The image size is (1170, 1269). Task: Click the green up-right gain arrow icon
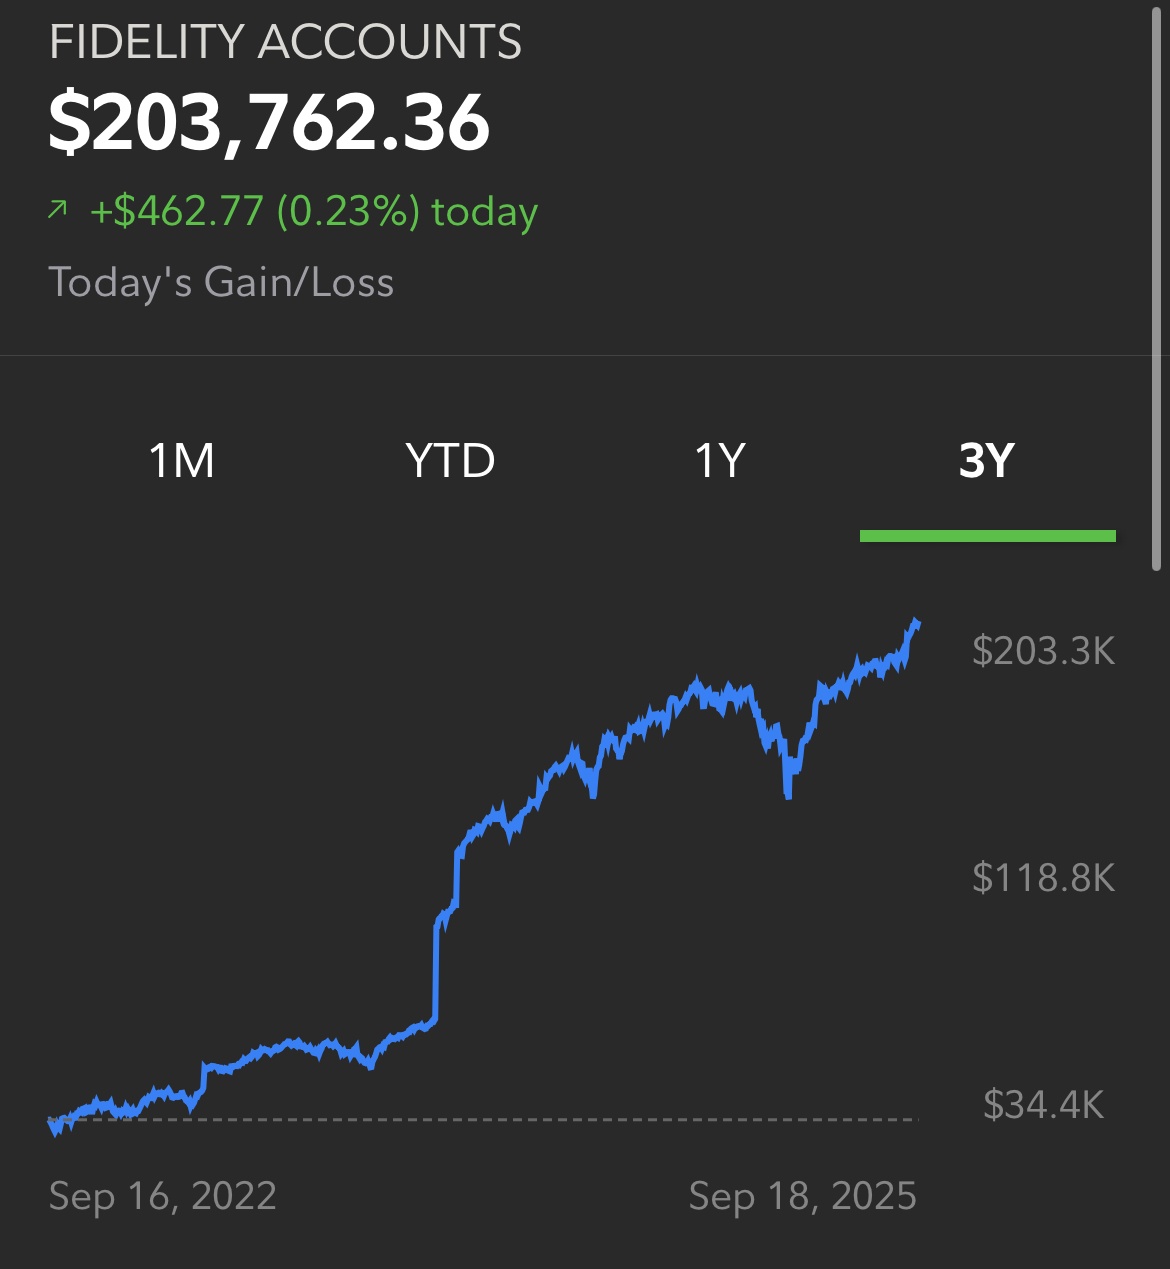pos(58,210)
